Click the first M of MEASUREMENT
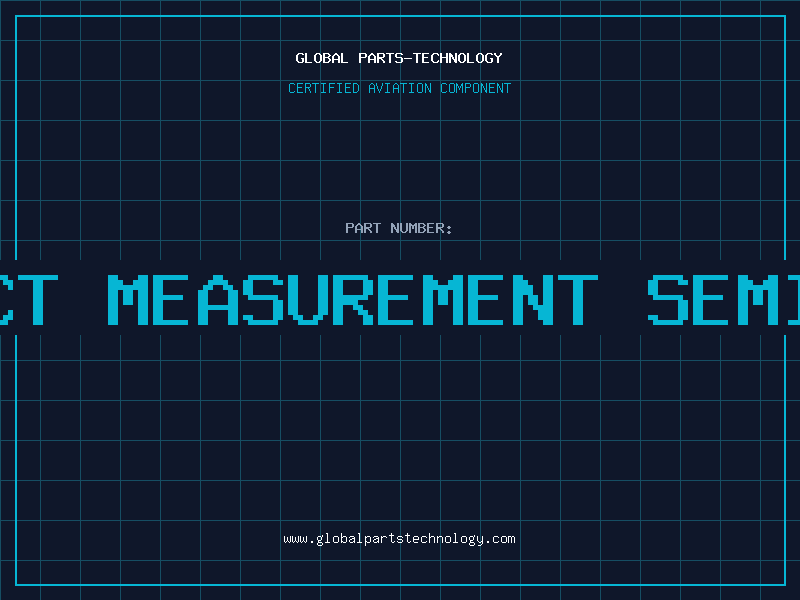This screenshot has height=600, width=800. point(128,300)
